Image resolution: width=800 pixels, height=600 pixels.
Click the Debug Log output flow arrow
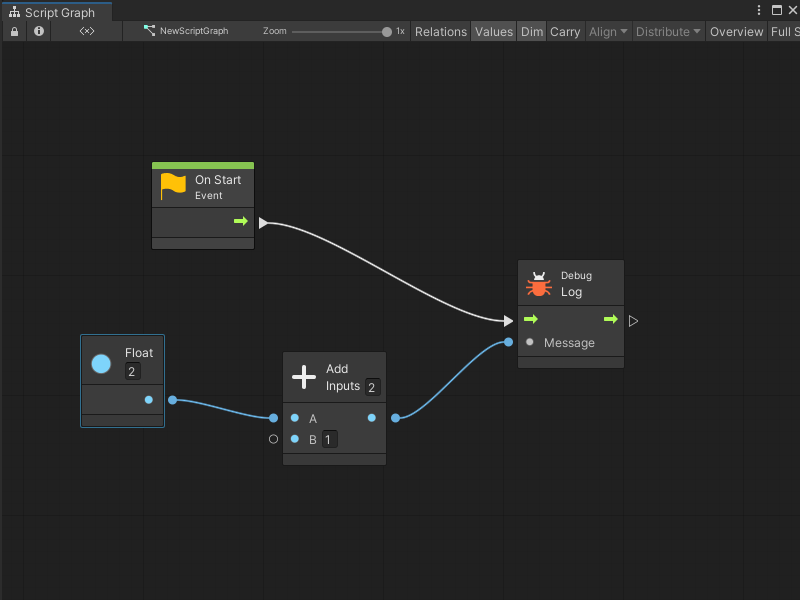[x=610, y=320]
